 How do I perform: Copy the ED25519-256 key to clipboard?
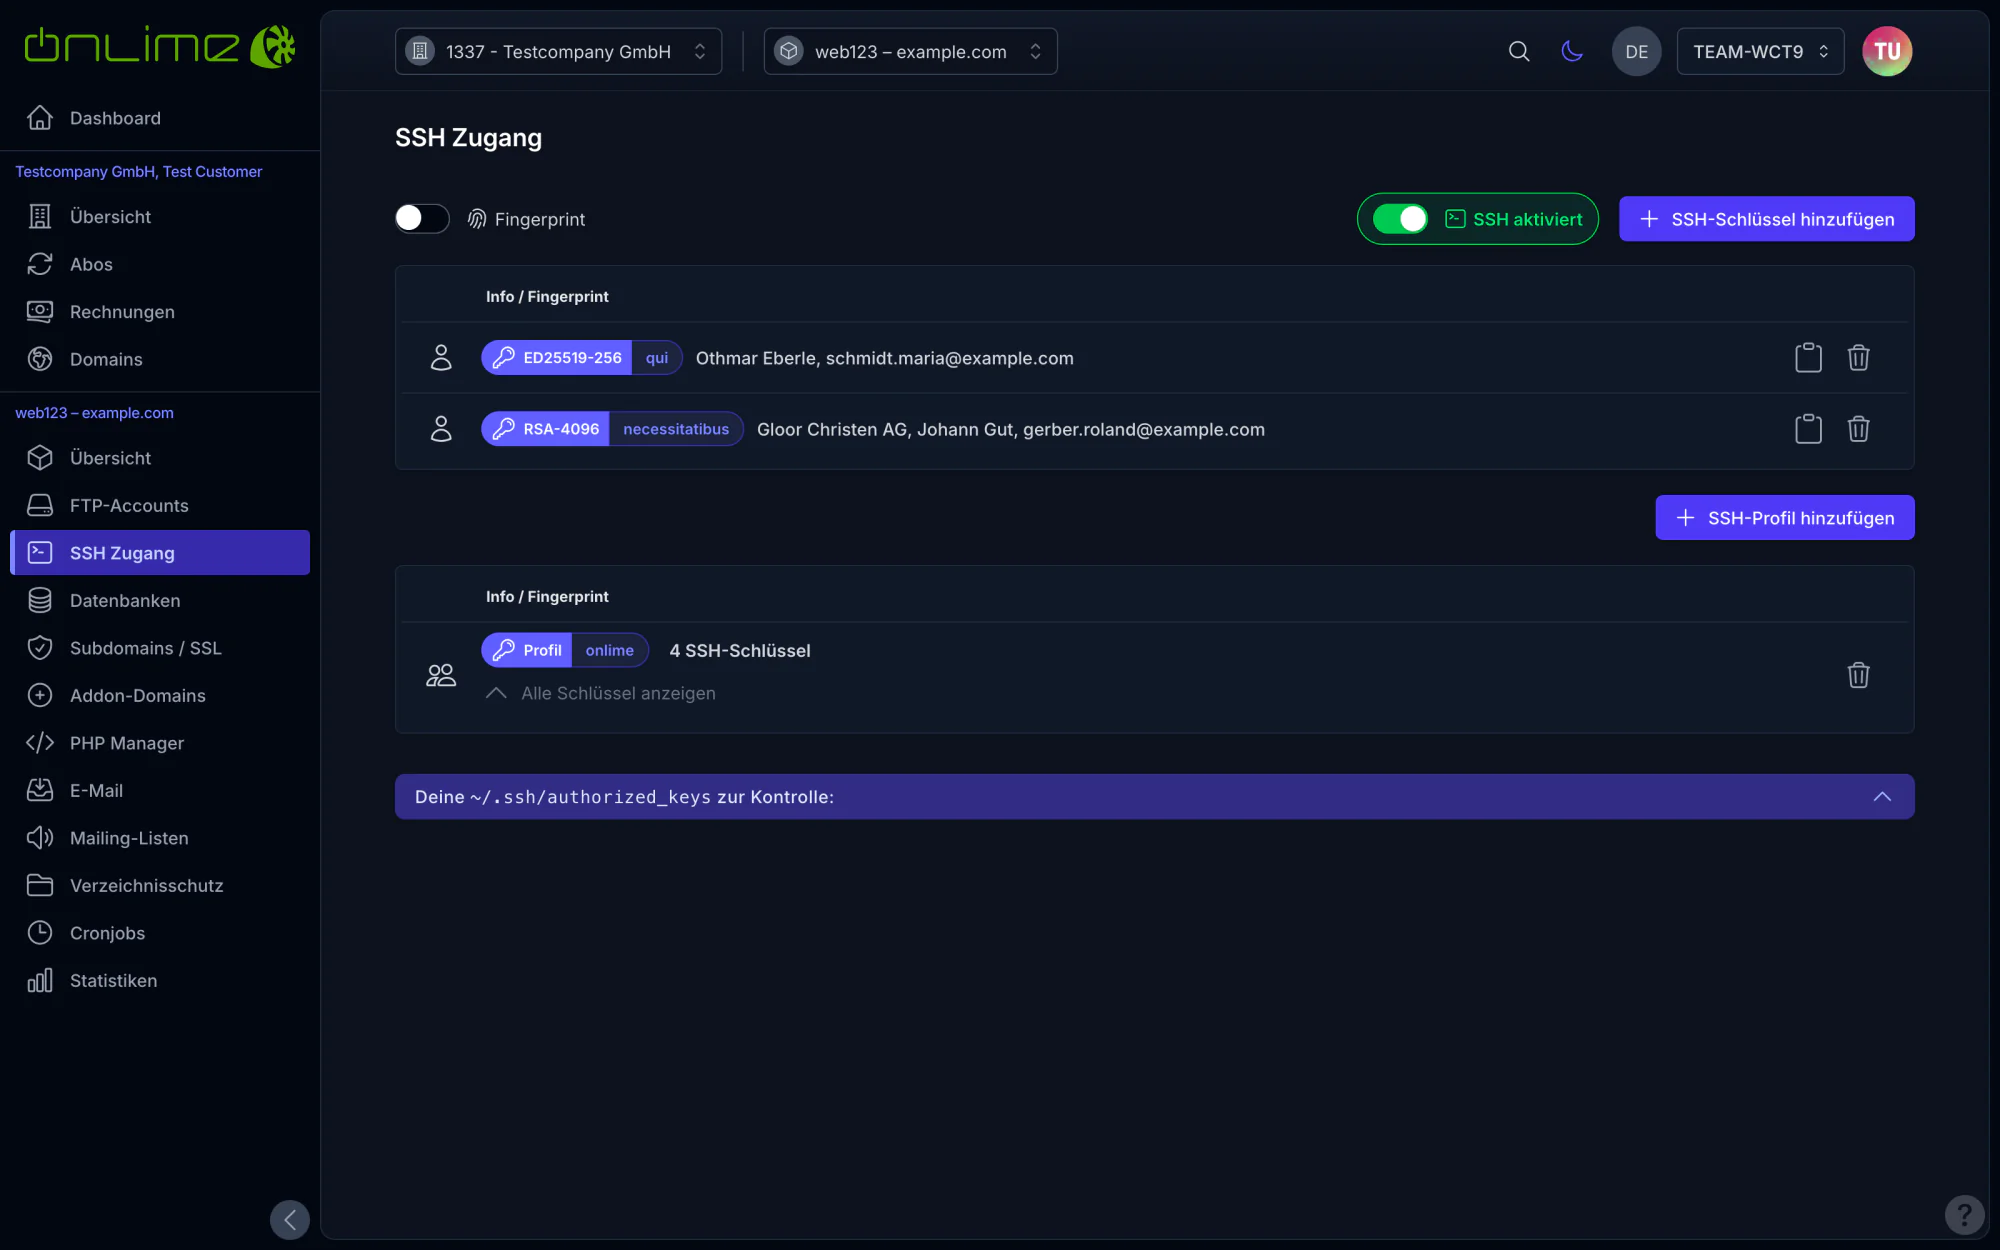click(x=1808, y=357)
